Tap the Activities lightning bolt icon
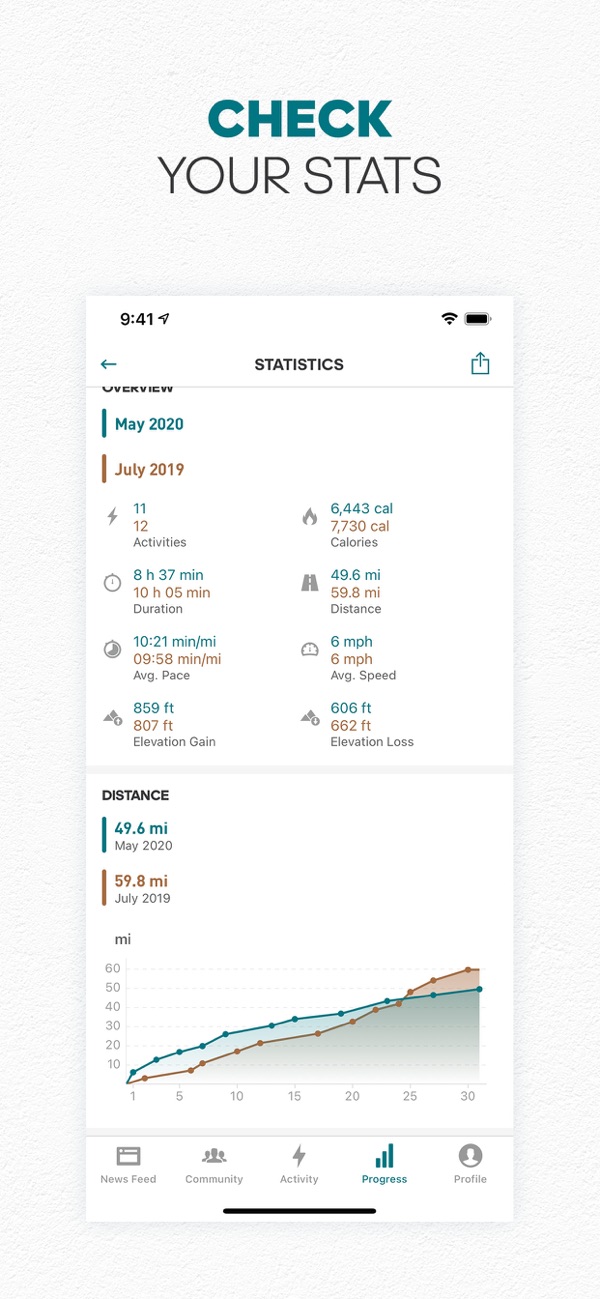The width and height of the screenshot is (600, 1299). (112, 517)
